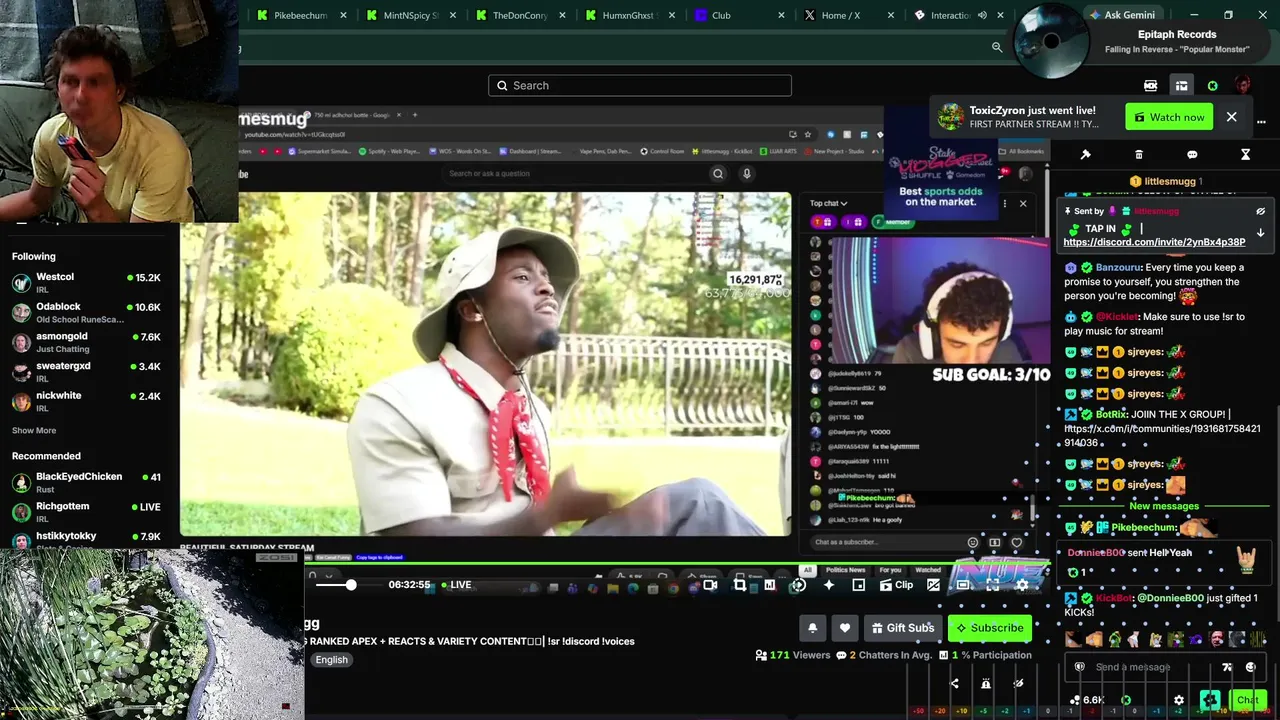1280x720 pixels.
Task: Toggle theater mode on the player
Action: [x=962, y=585]
